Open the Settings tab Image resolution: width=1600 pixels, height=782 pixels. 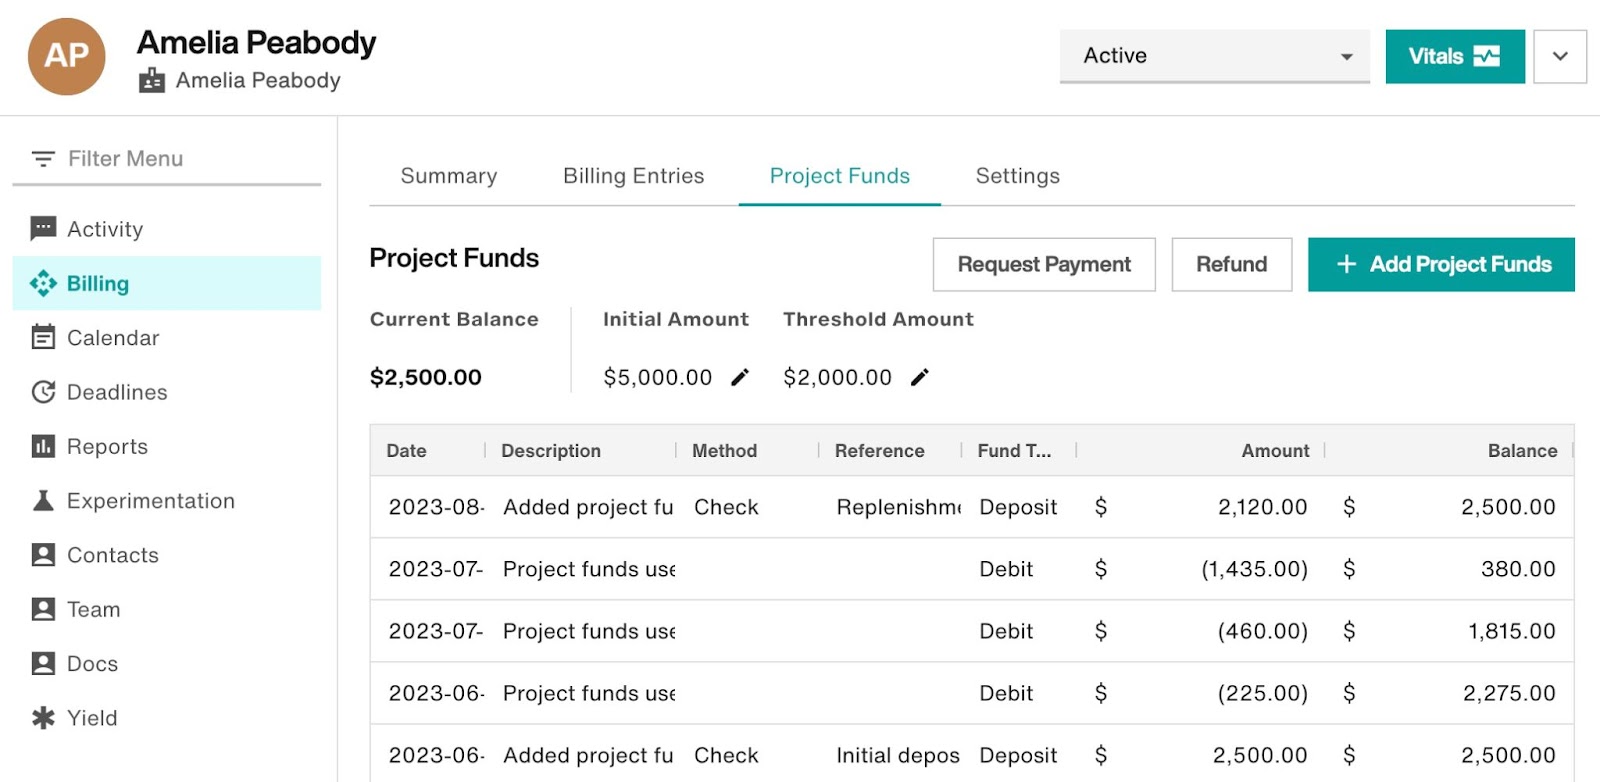[x=1018, y=176]
